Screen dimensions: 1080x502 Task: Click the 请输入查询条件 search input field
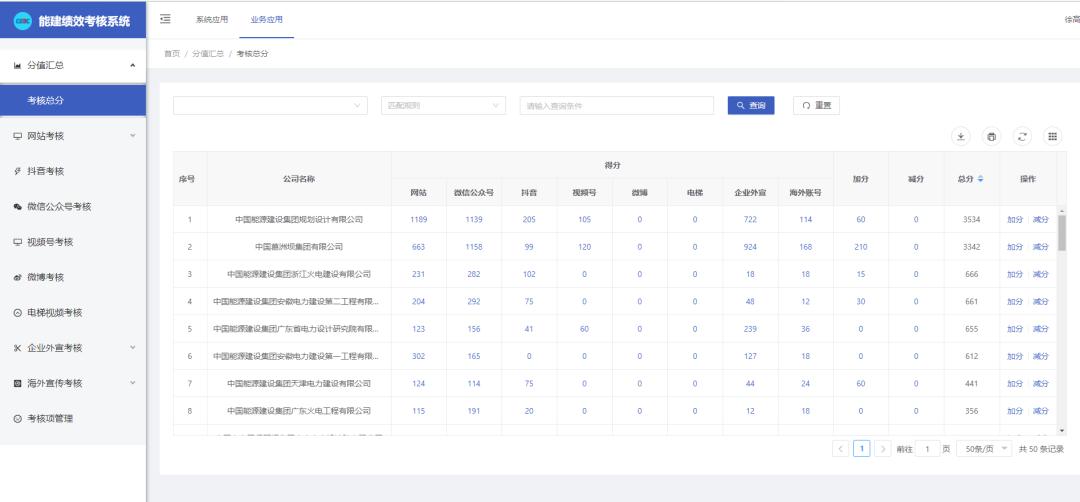pyautogui.click(x=616, y=105)
